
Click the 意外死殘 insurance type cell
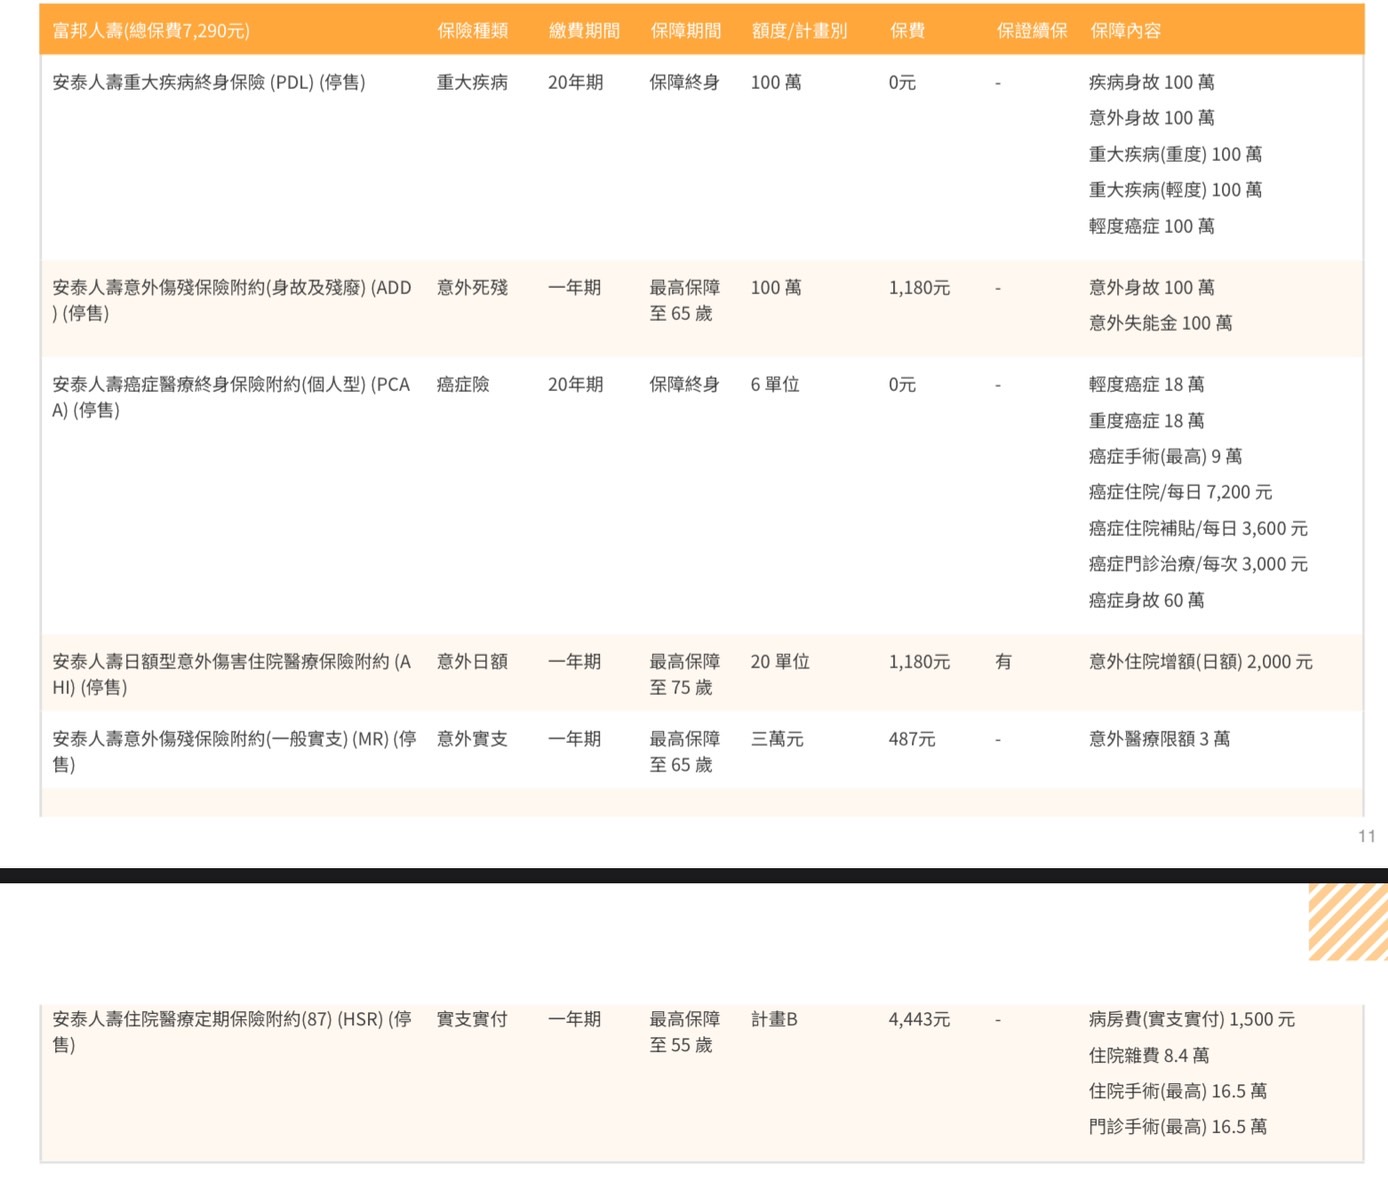point(472,288)
